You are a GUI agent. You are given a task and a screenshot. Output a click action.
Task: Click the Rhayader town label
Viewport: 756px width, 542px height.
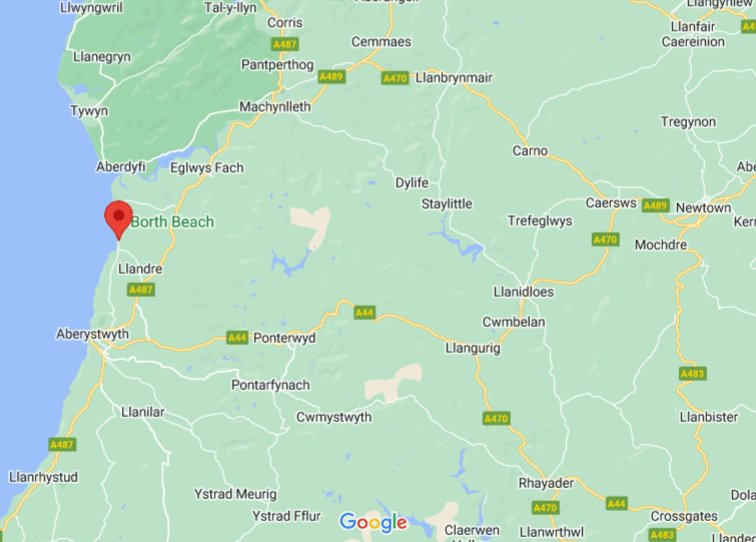[x=546, y=483]
